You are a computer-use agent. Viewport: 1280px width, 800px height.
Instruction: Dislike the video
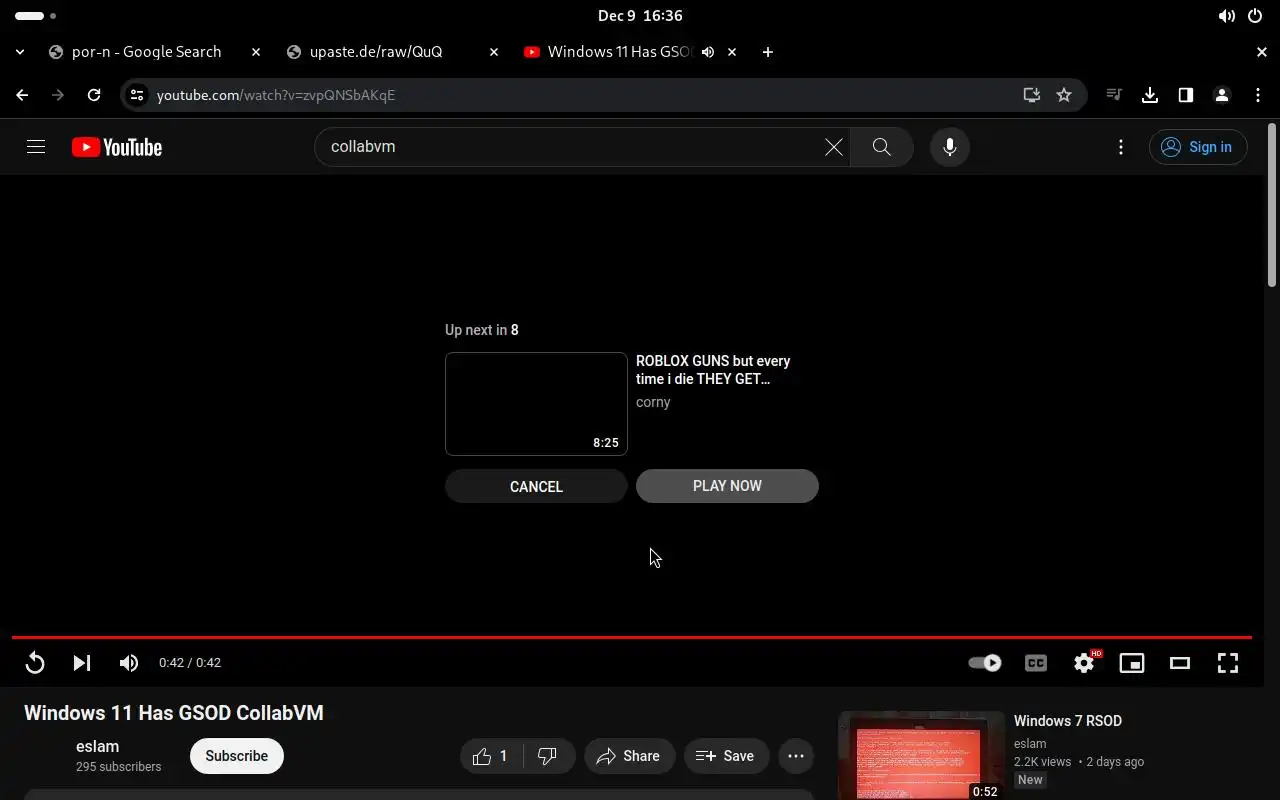548,756
